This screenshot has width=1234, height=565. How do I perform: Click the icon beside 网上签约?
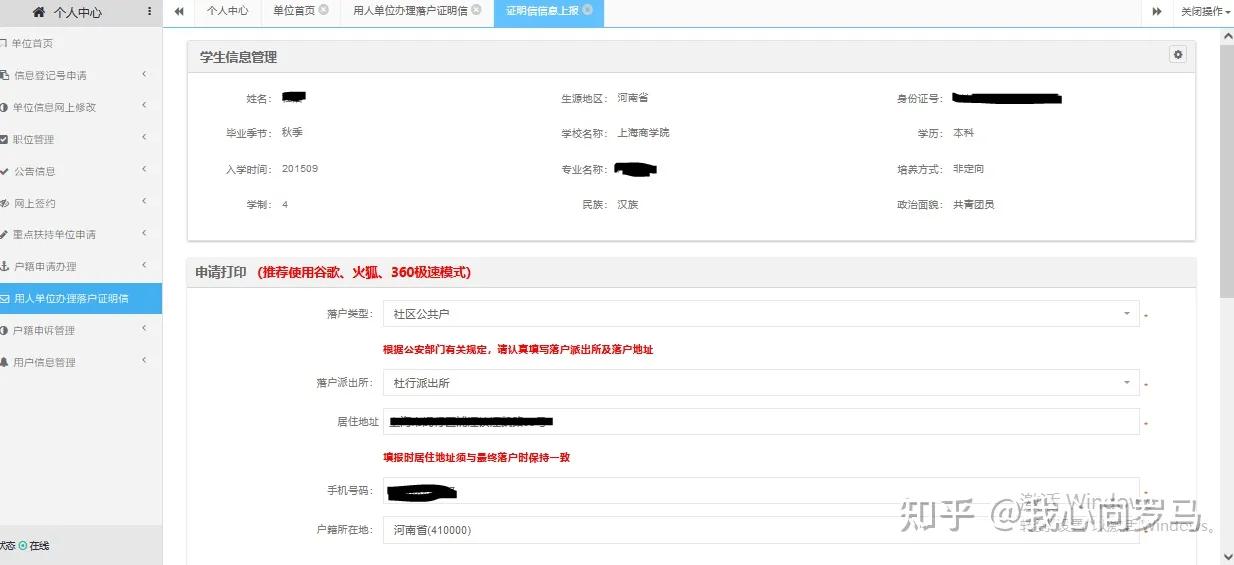4,203
